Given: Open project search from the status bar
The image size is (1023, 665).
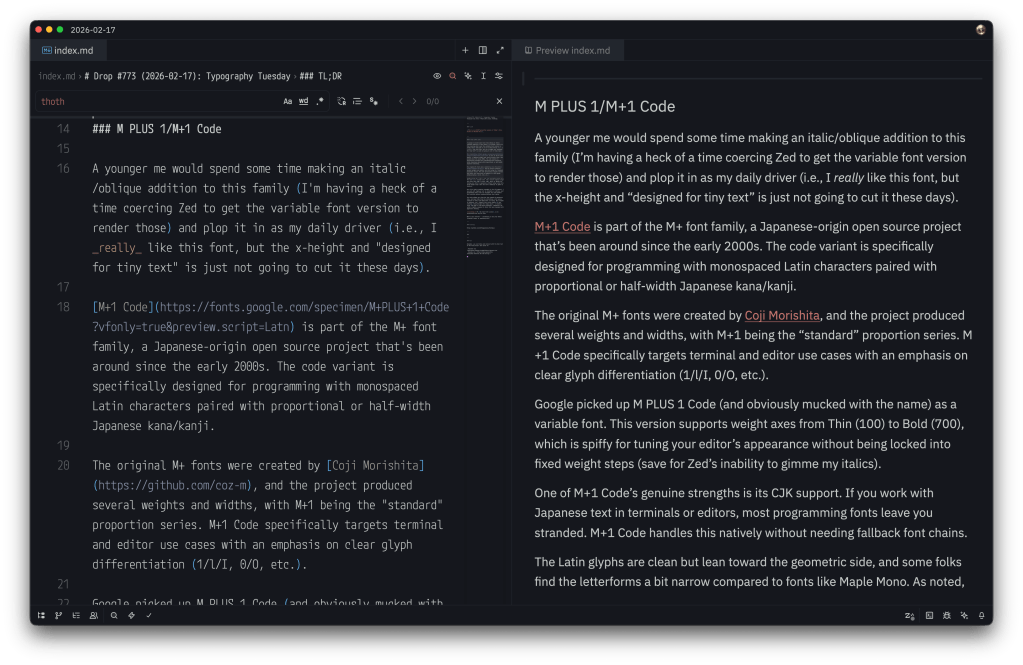Looking at the screenshot, I should (114, 615).
